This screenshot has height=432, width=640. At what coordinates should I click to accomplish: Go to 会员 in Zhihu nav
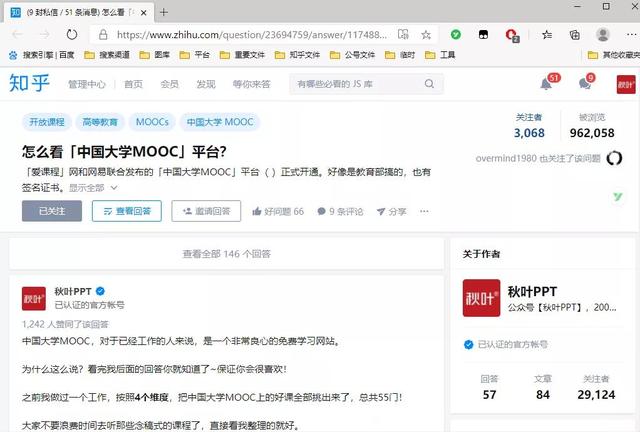coord(169,84)
